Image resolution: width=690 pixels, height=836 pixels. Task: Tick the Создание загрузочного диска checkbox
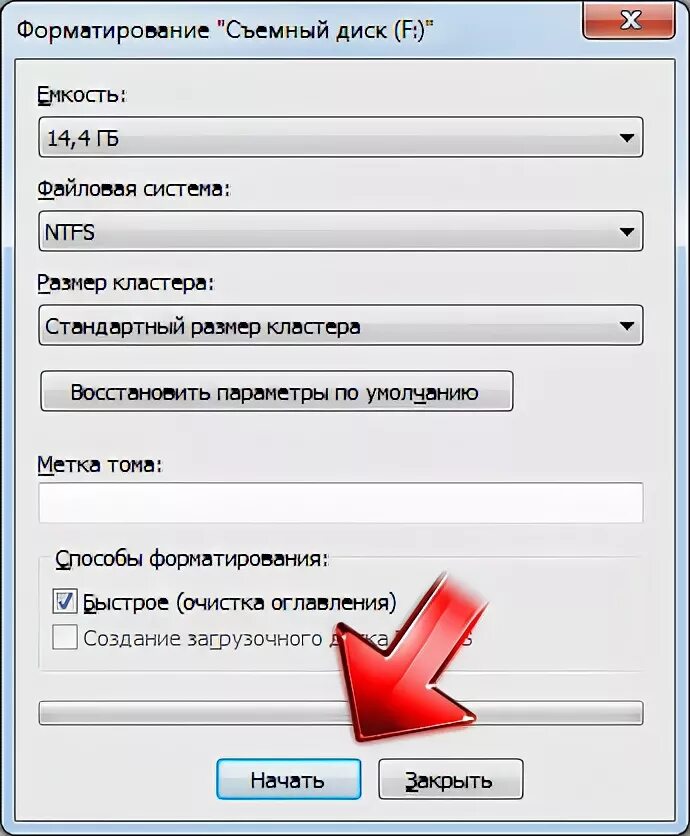click(65, 637)
